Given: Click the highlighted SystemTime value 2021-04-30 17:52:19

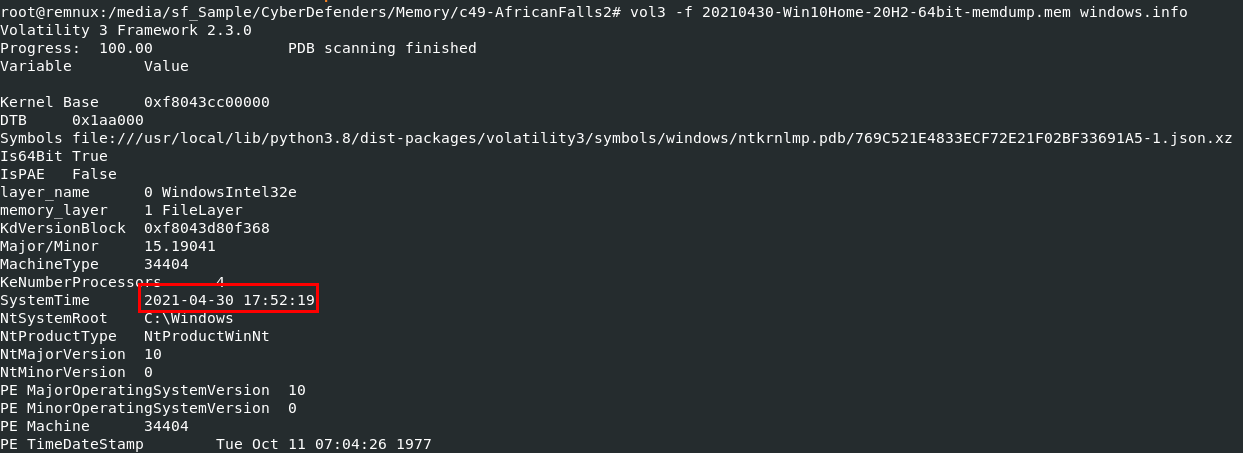Looking at the screenshot, I should point(229,300).
